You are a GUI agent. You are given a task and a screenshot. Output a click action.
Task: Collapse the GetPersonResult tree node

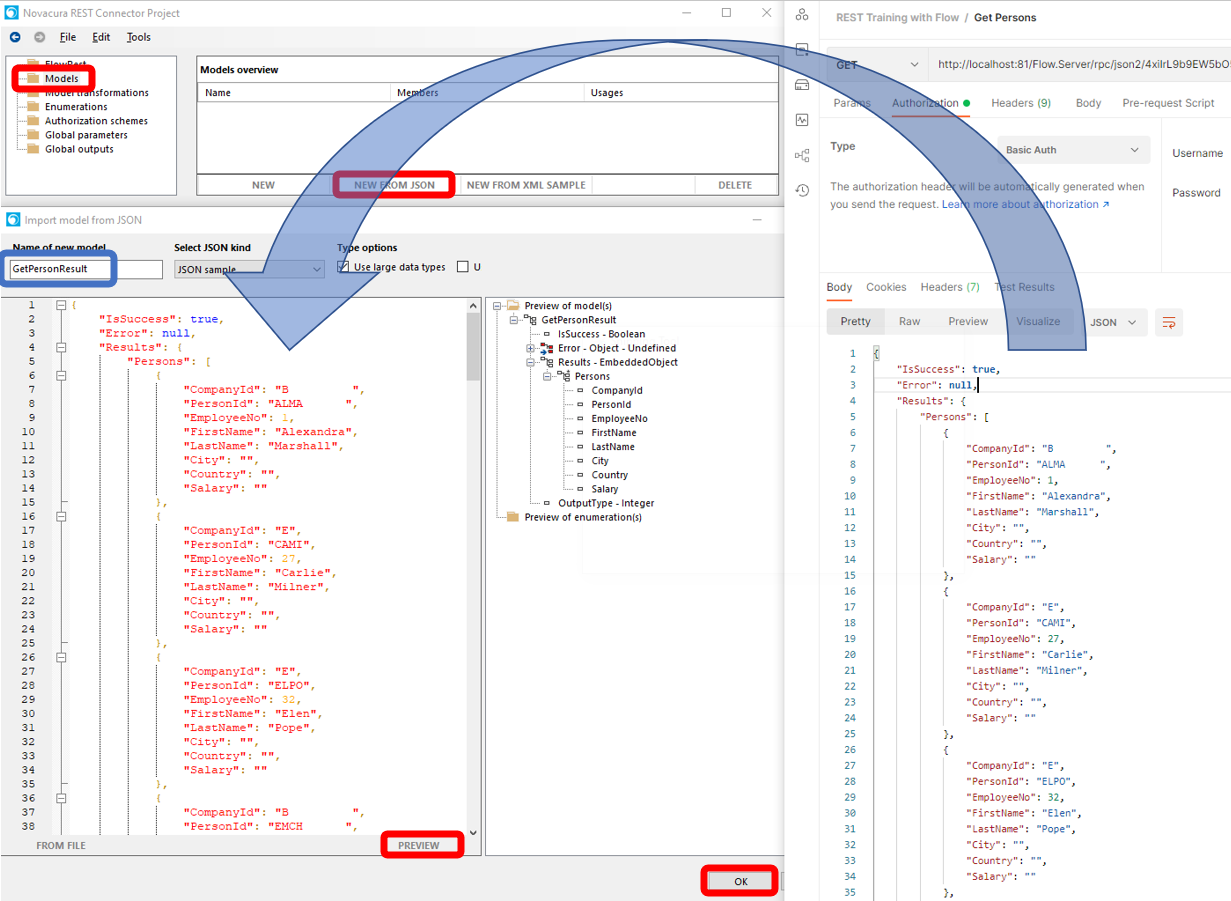pos(514,320)
